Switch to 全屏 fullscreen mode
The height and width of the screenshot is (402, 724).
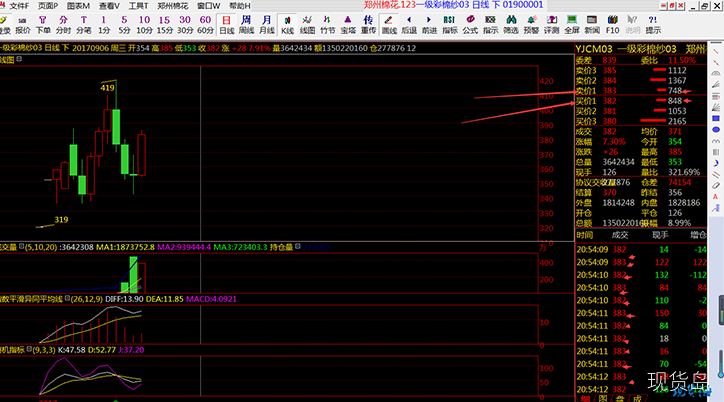pyautogui.click(x=571, y=24)
